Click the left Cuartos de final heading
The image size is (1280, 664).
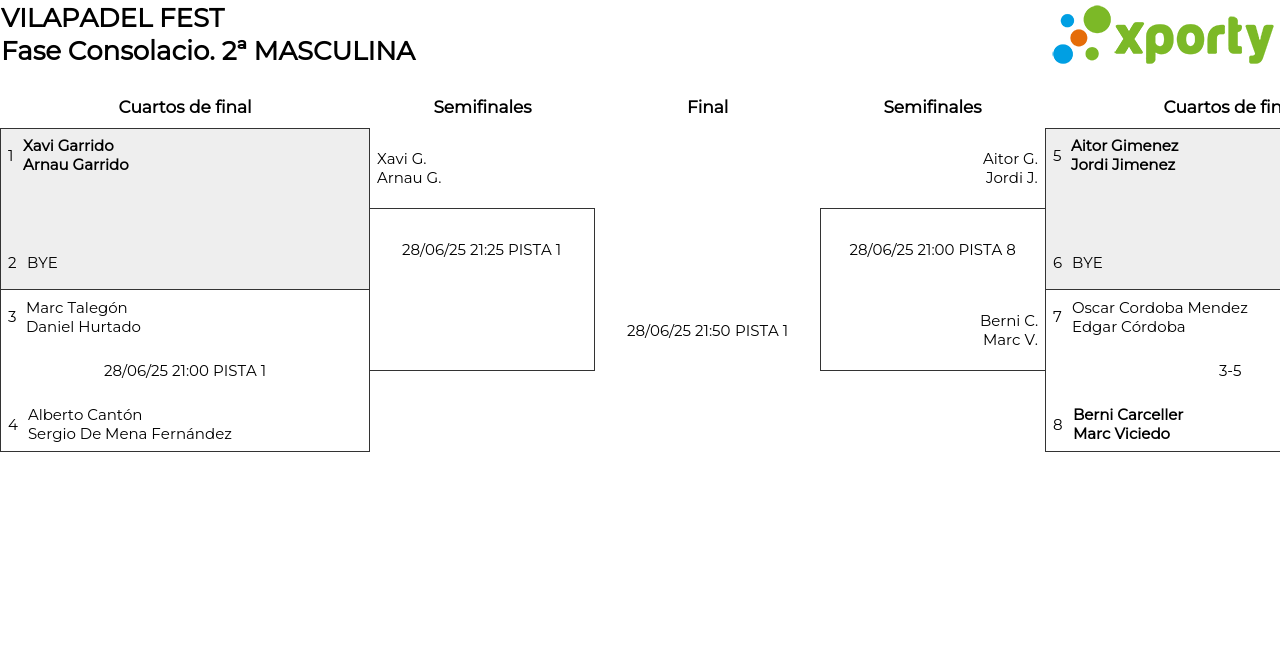tap(185, 107)
